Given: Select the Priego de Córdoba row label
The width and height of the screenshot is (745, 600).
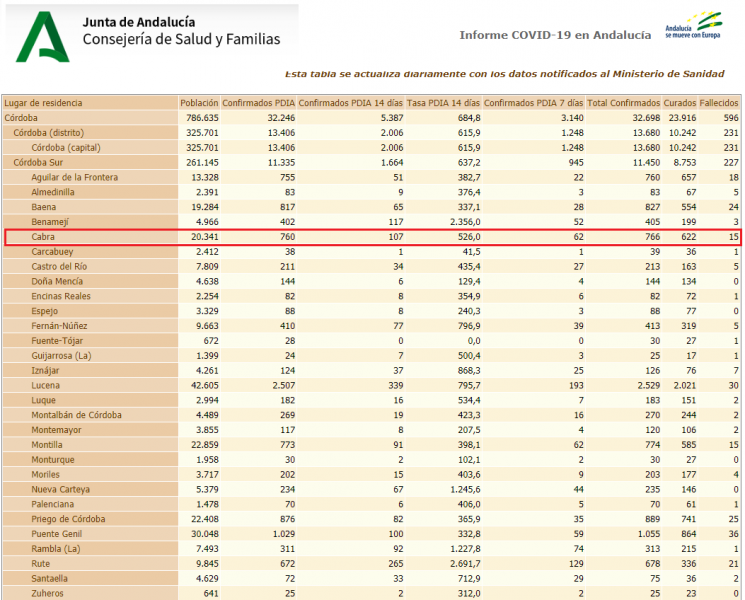Looking at the screenshot, I should point(68,519).
